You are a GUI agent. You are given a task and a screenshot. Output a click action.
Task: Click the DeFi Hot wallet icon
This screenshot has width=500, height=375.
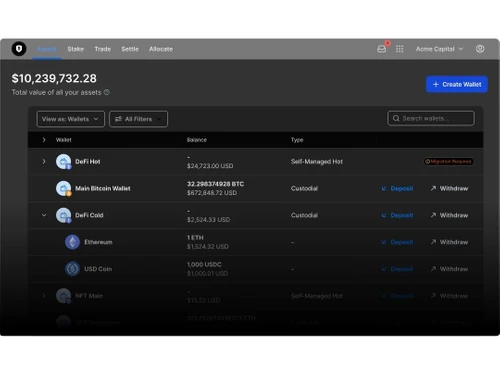point(63,161)
